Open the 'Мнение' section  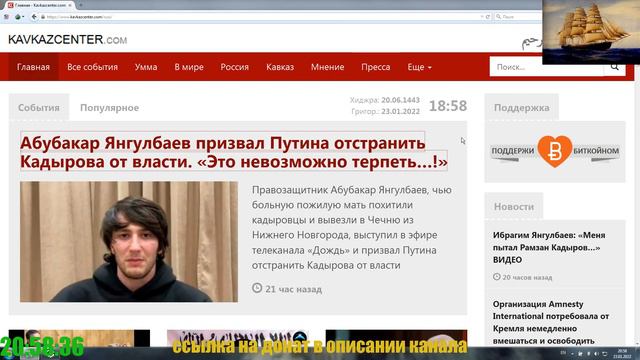coord(327,67)
